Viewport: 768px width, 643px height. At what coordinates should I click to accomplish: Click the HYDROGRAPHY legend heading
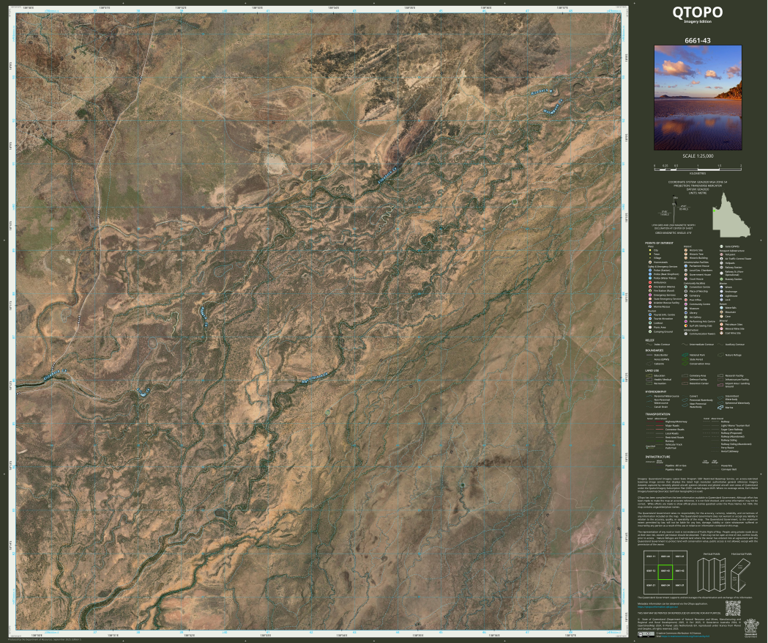pos(656,392)
